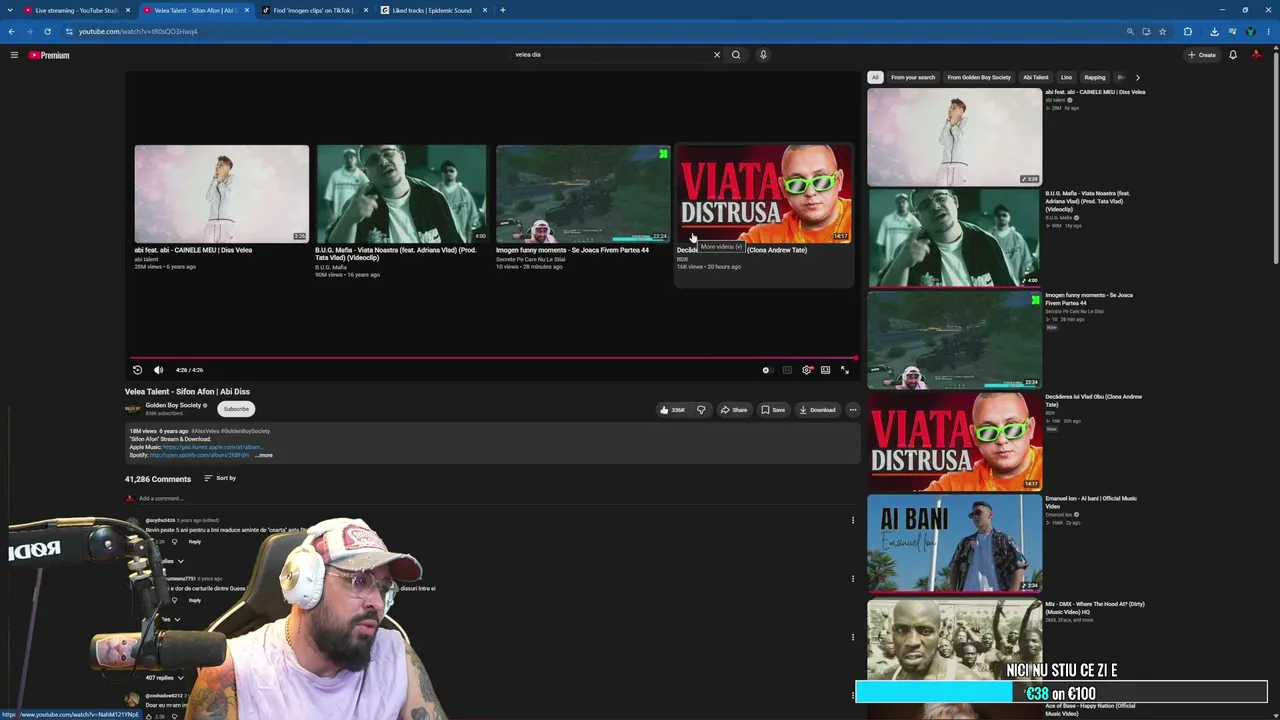The width and height of the screenshot is (1280, 720).
Task: Open sidebar Emanuel Ion Ai bani video
Action: click(954, 542)
